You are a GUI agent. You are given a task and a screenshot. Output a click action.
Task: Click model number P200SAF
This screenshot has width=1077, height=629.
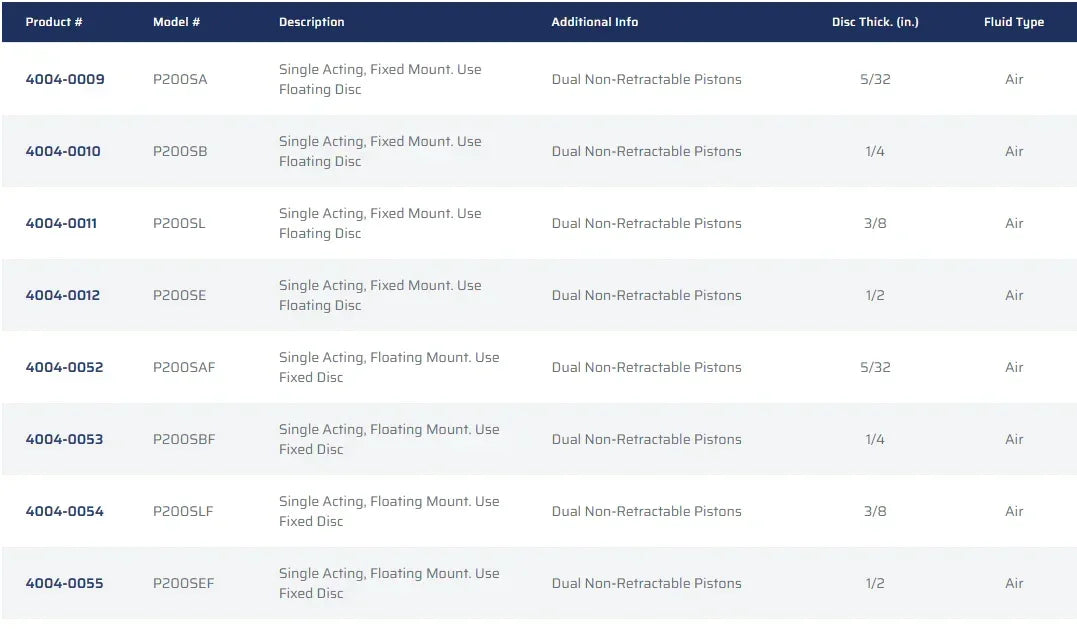(184, 368)
